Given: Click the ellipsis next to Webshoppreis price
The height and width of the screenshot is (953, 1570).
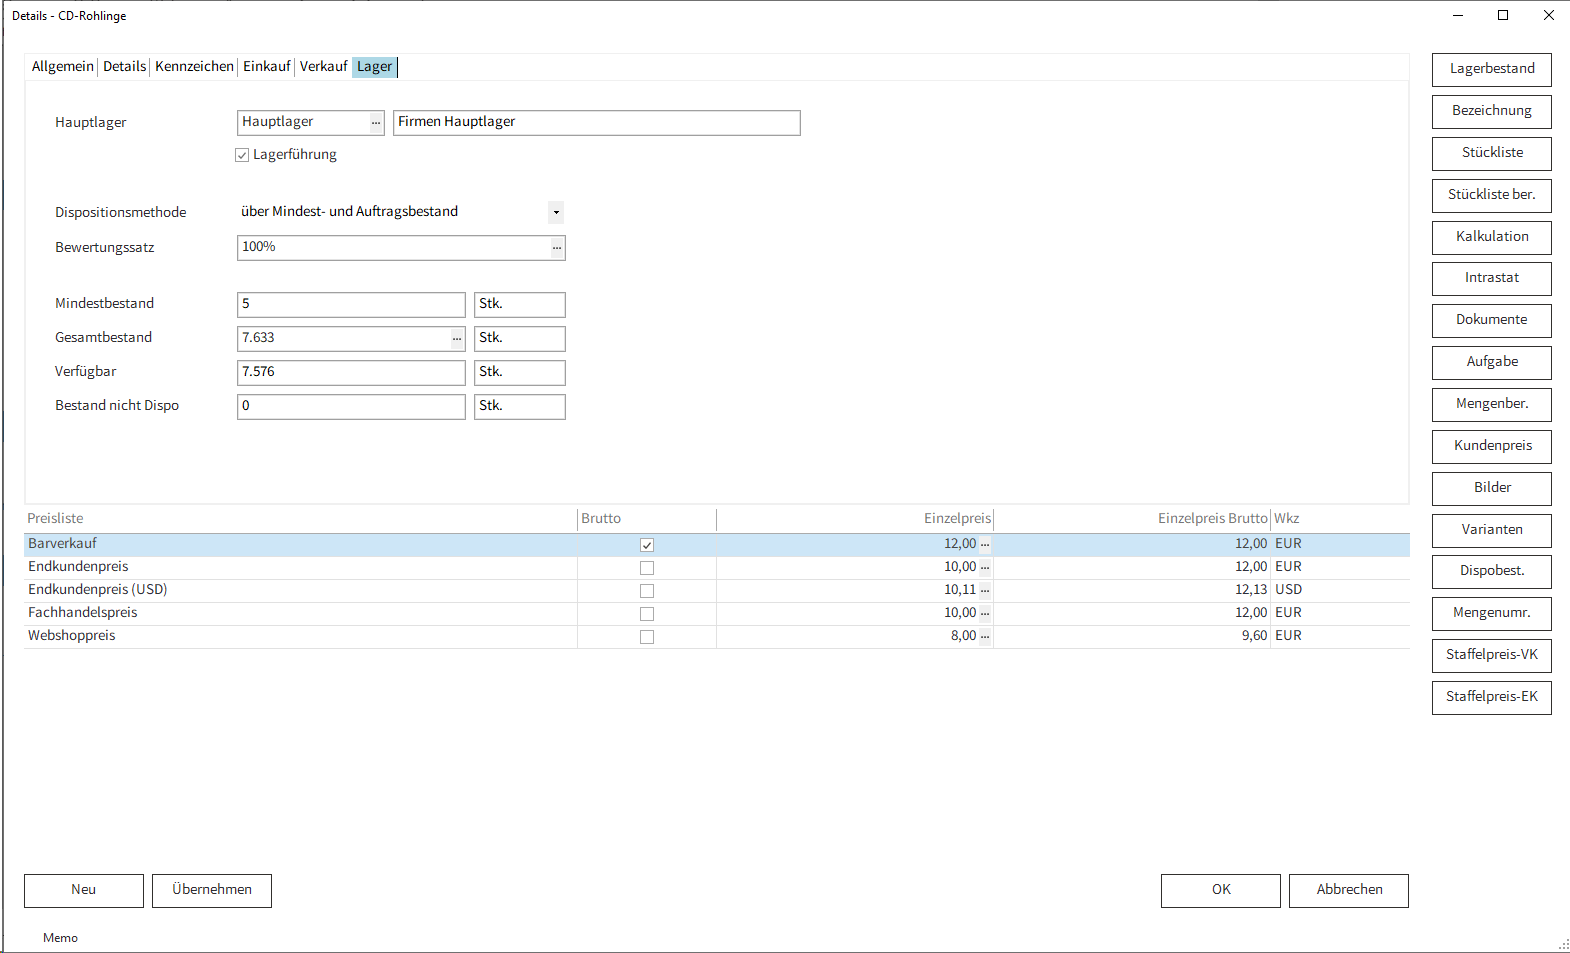Looking at the screenshot, I should point(985,636).
